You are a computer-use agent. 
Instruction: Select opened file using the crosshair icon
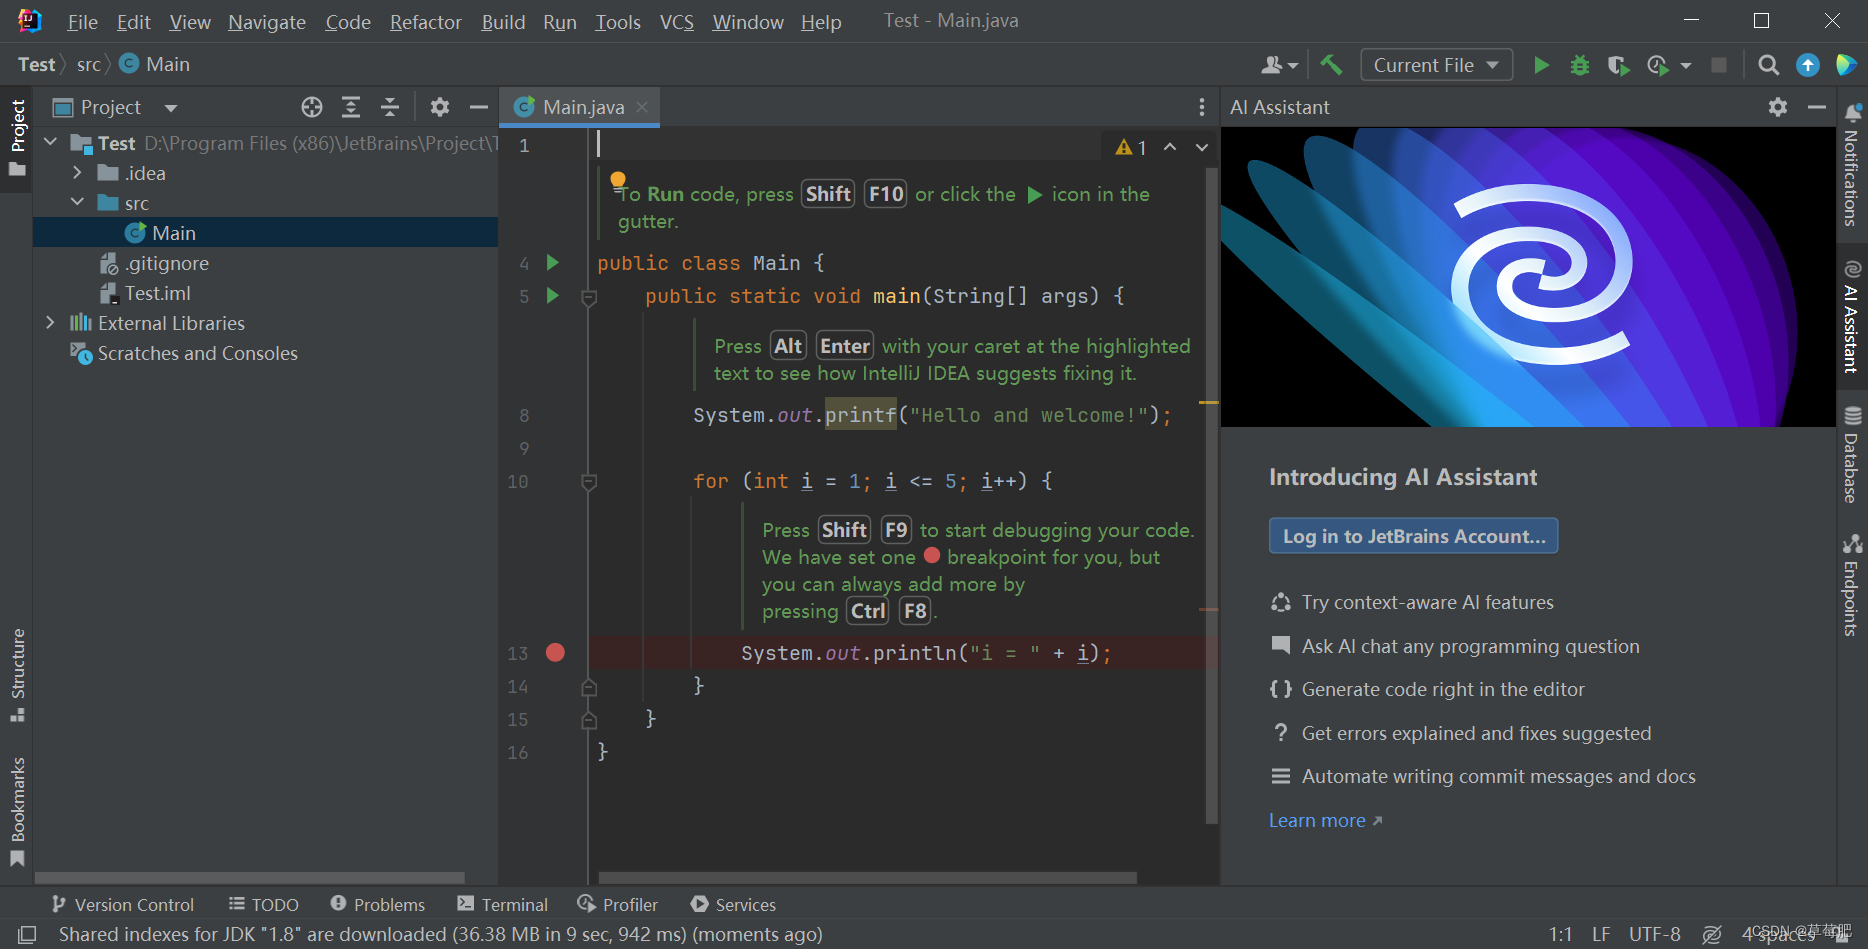coord(311,107)
